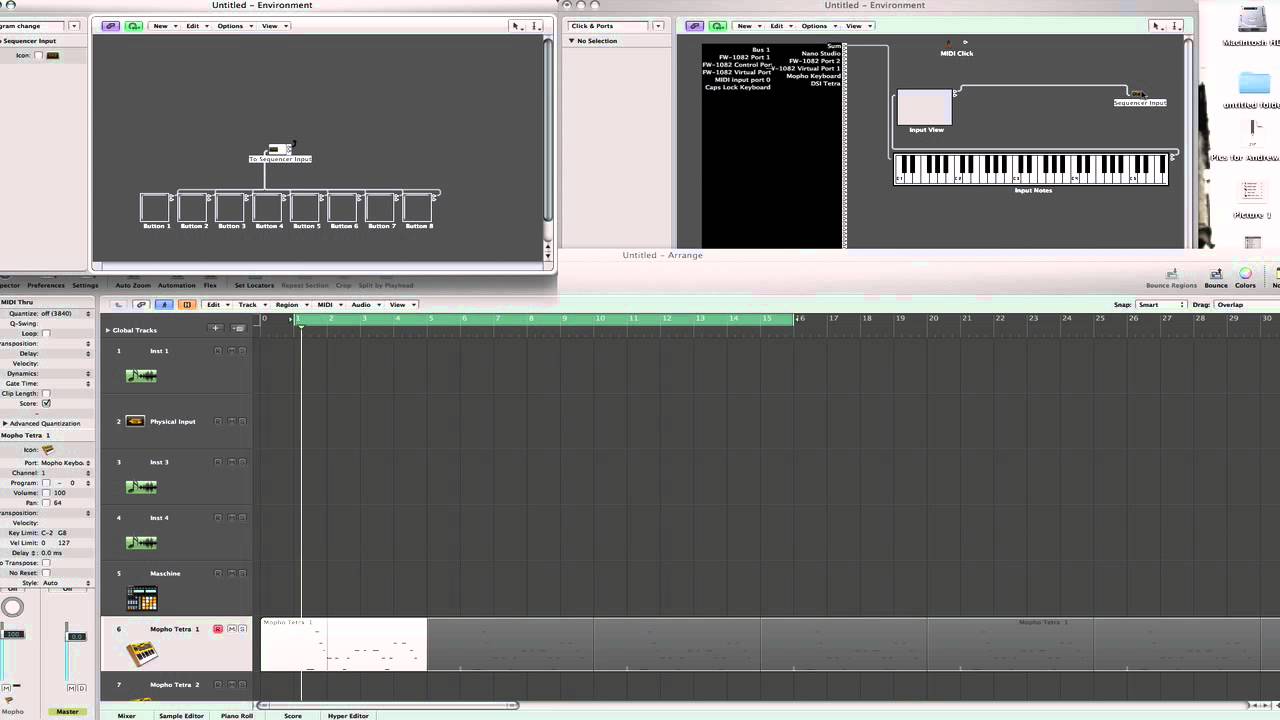This screenshot has width=1280, height=720.
Task: Click the Bounce toolbar icon
Action: coord(1216,278)
